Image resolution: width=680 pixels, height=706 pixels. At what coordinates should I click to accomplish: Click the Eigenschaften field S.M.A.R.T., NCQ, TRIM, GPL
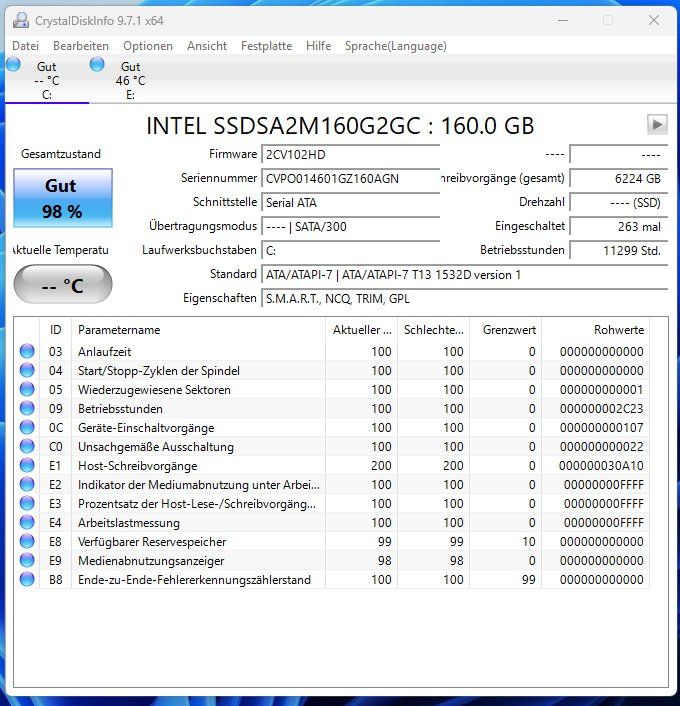click(464, 298)
